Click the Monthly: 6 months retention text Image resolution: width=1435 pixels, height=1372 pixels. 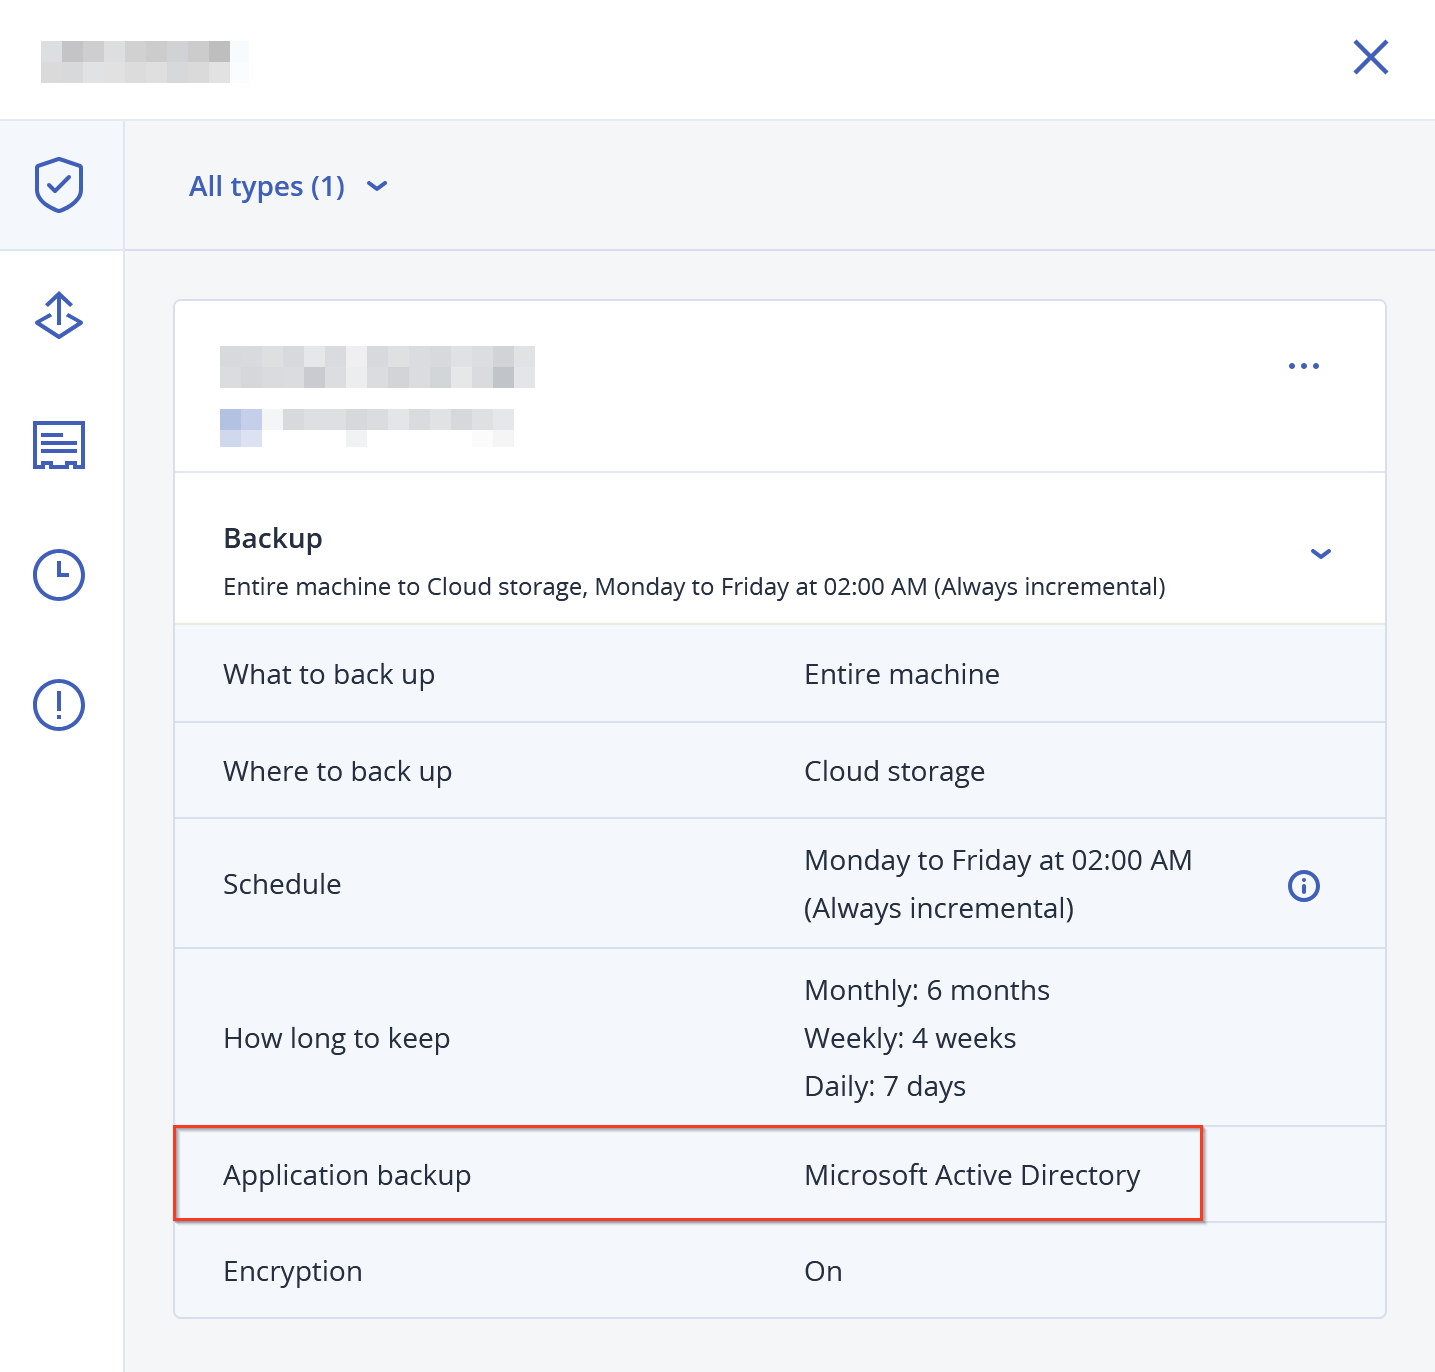pyautogui.click(x=927, y=990)
